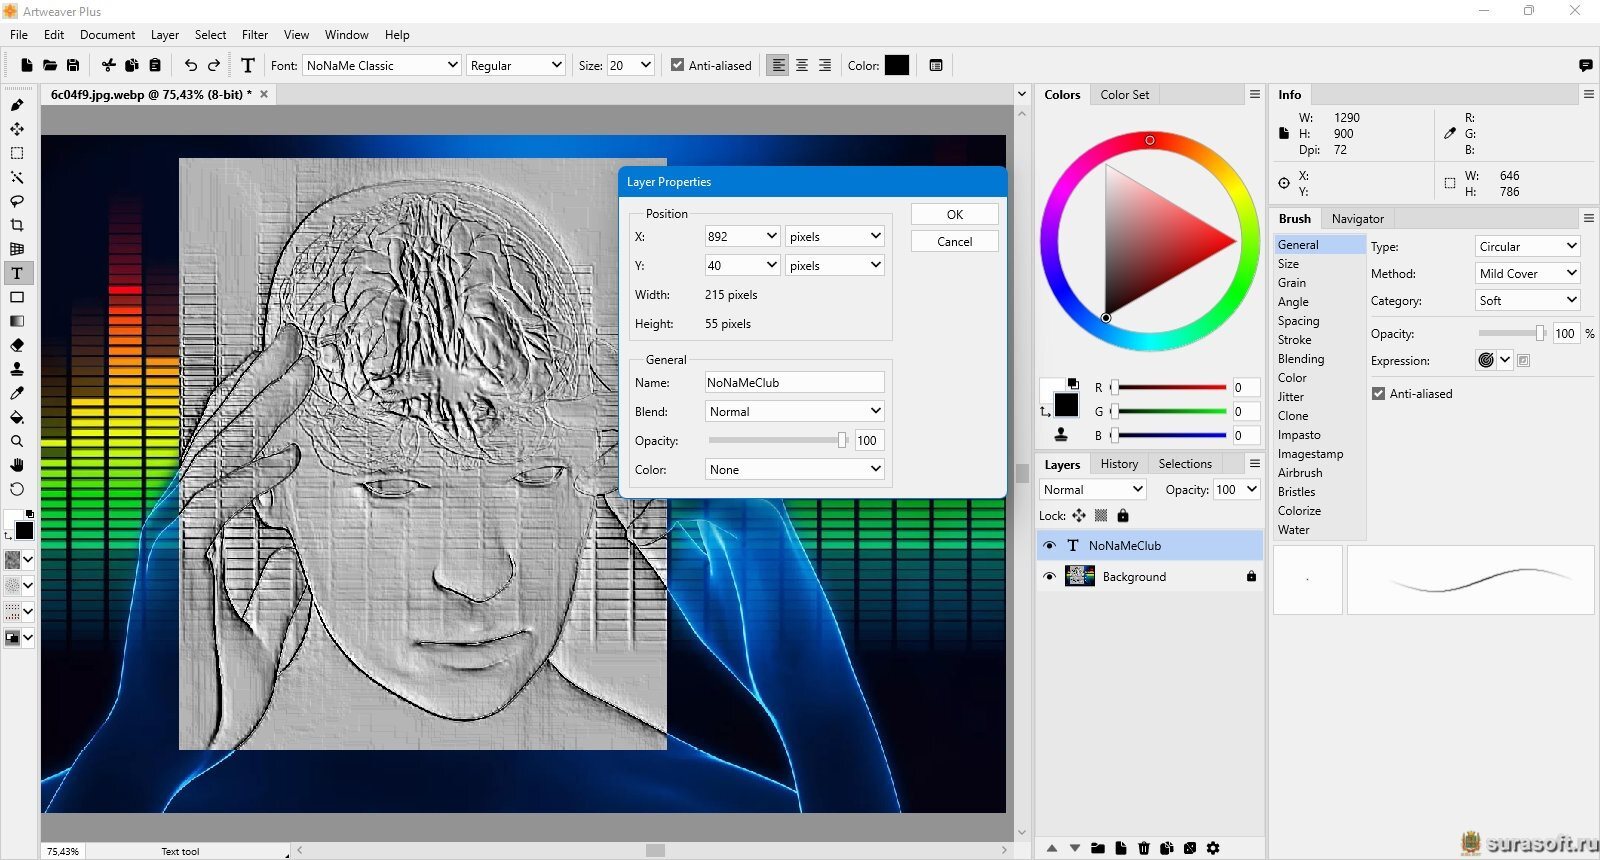Expand the Font dropdown NoNaMe Classic
Screen dimensions: 1600x860
coord(381,65)
